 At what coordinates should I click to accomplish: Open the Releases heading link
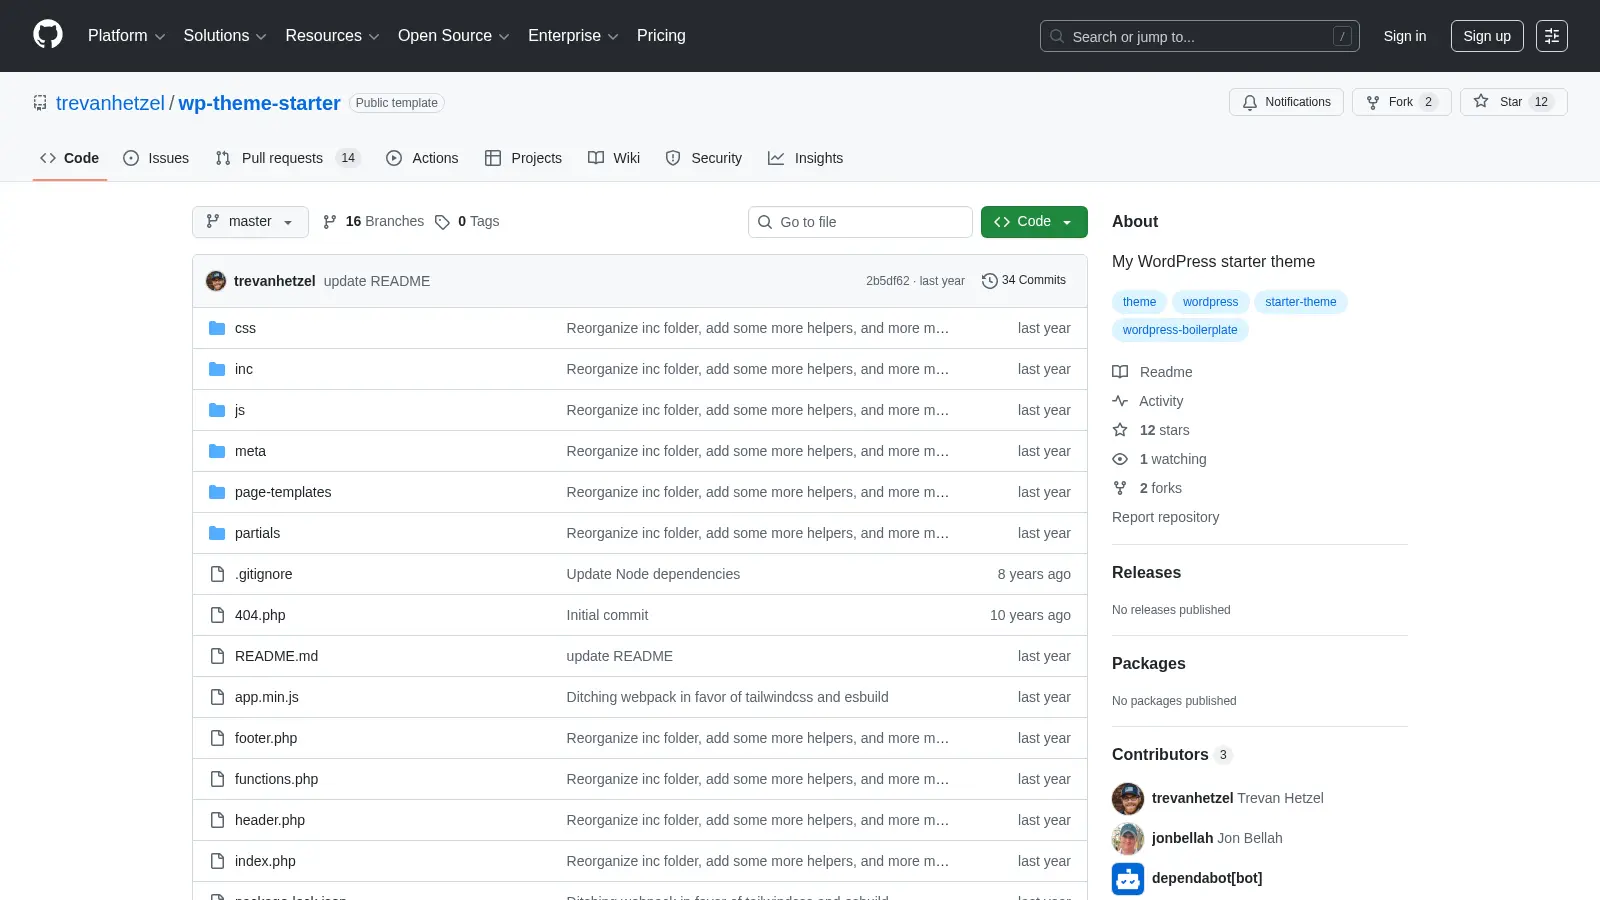tap(1146, 573)
